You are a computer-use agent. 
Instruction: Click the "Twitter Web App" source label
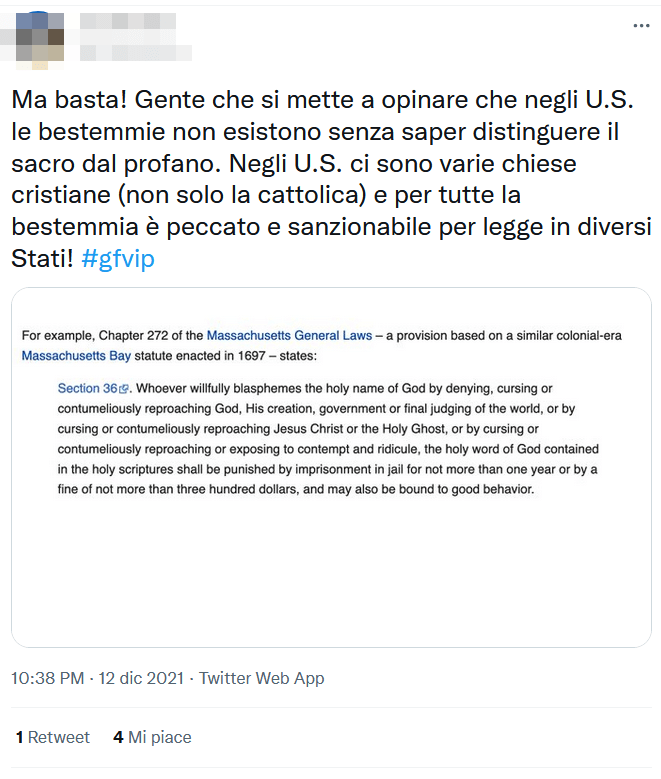click(x=262, y=678)
